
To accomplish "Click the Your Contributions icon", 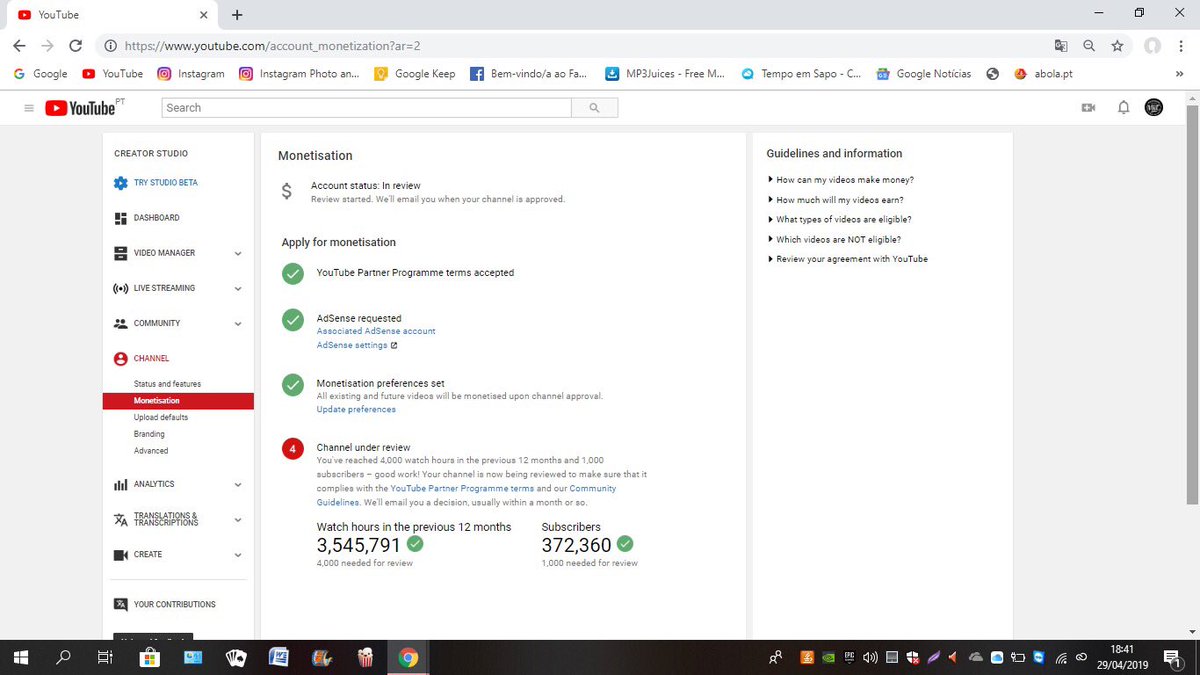I will click(x=120, y=604).
